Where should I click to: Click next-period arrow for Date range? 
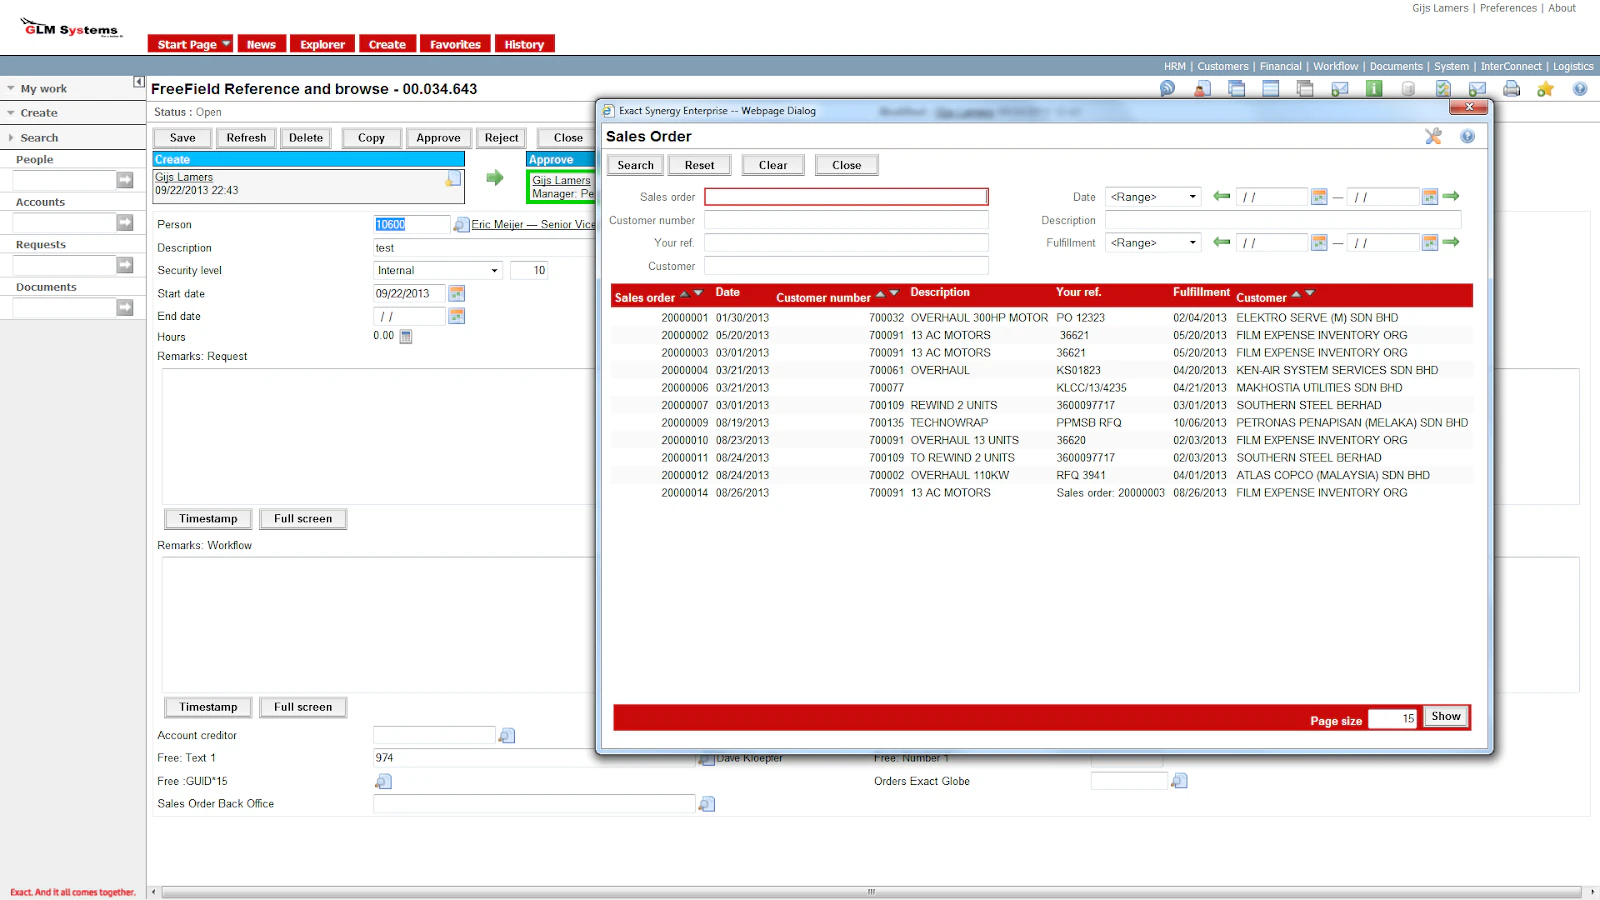pyautogui.click(x=1451, y=196)
